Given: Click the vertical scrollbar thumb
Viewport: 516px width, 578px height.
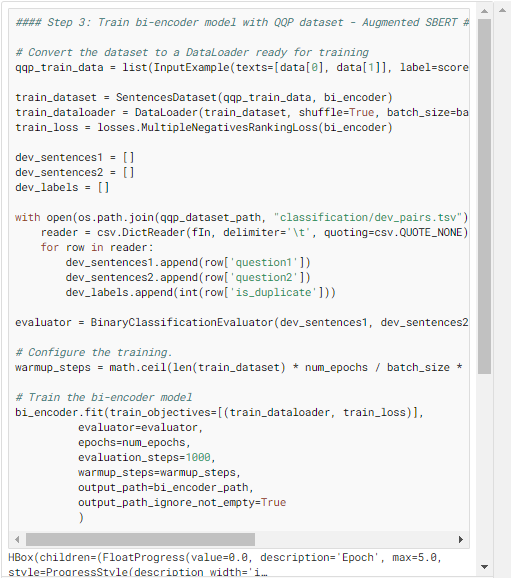Looking at the screenshot, I should click(484, 196).
